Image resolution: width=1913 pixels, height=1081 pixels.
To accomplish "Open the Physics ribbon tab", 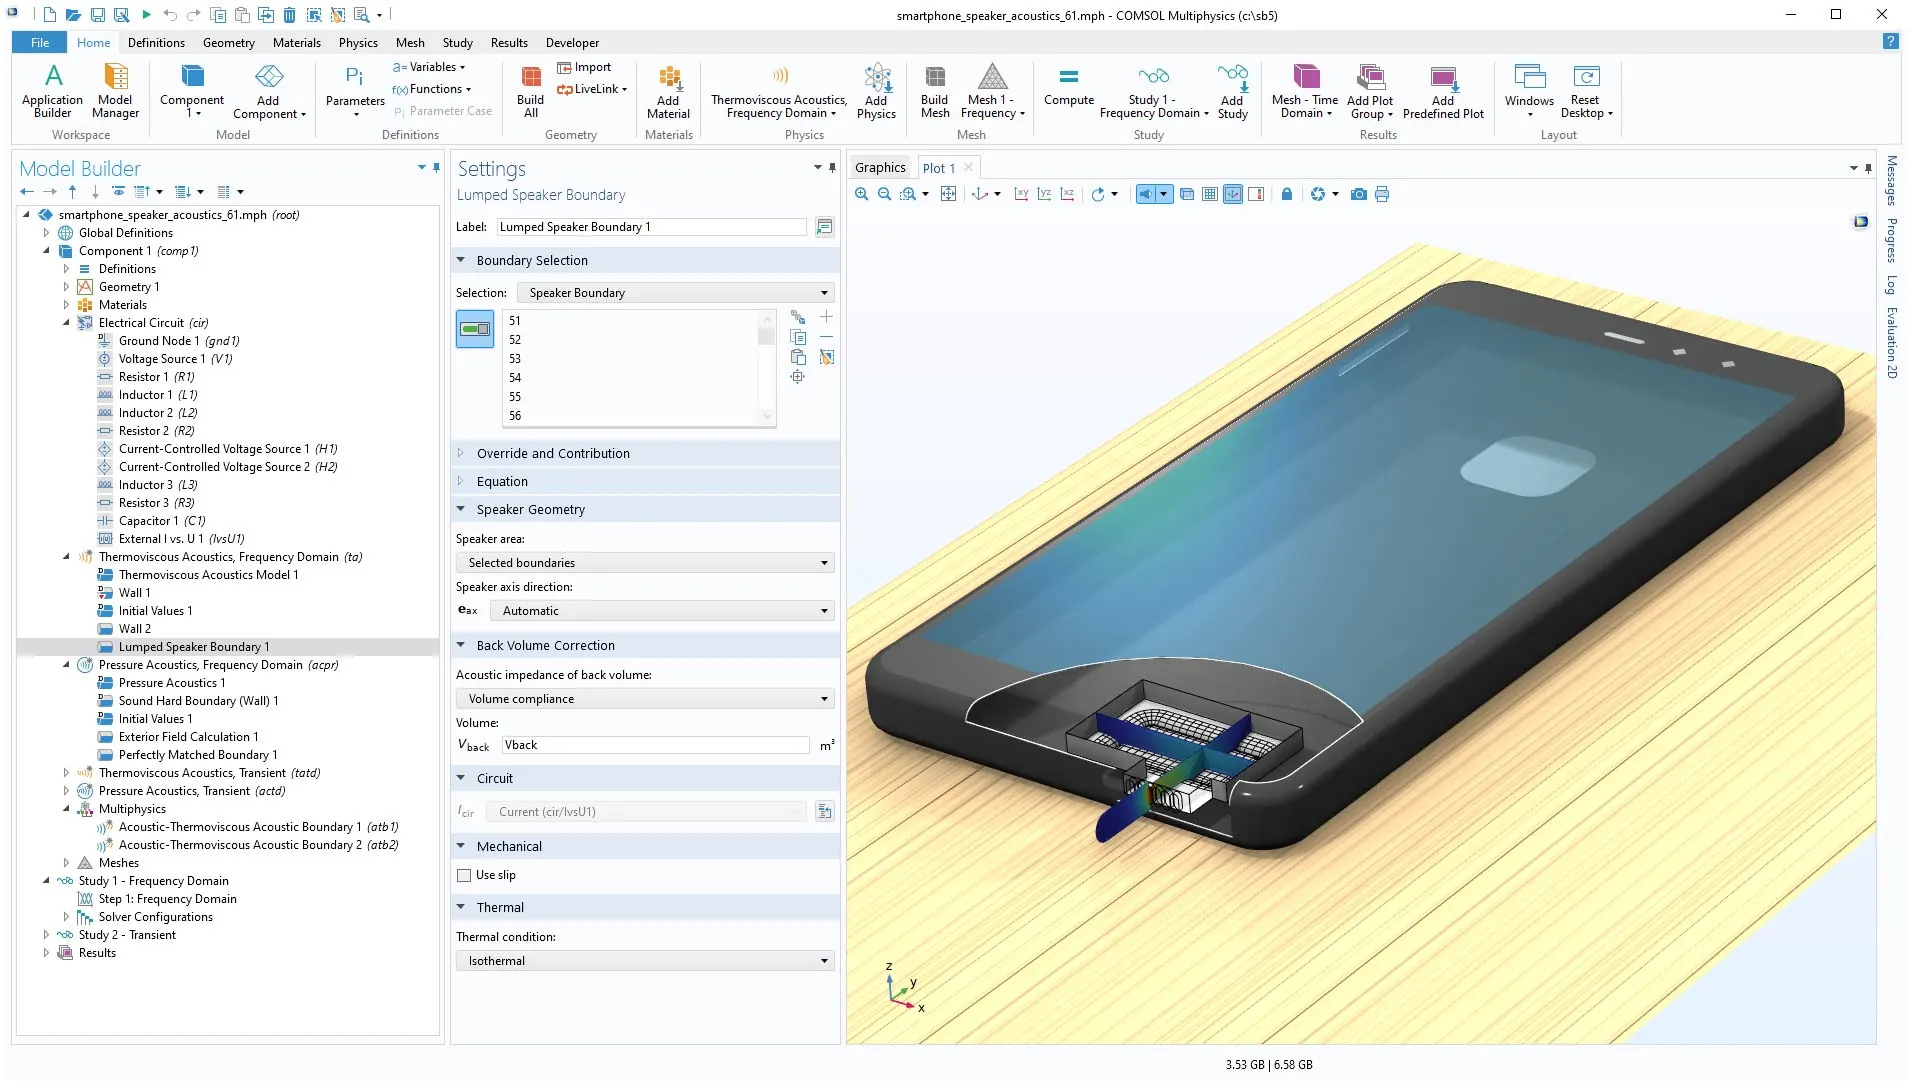I will coord(357,43).
